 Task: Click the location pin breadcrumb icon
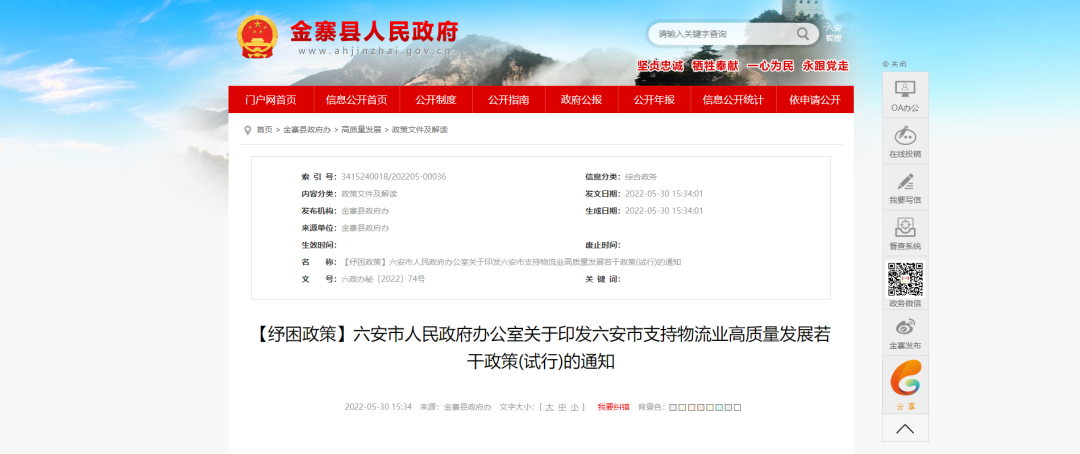[247, 130]
